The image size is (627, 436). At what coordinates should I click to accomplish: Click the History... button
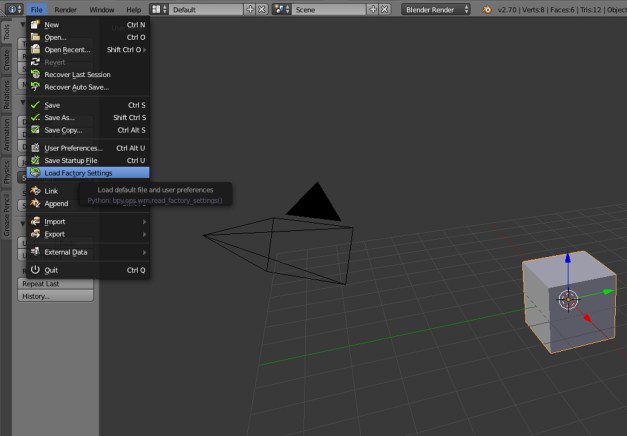[x=56, y=296]
